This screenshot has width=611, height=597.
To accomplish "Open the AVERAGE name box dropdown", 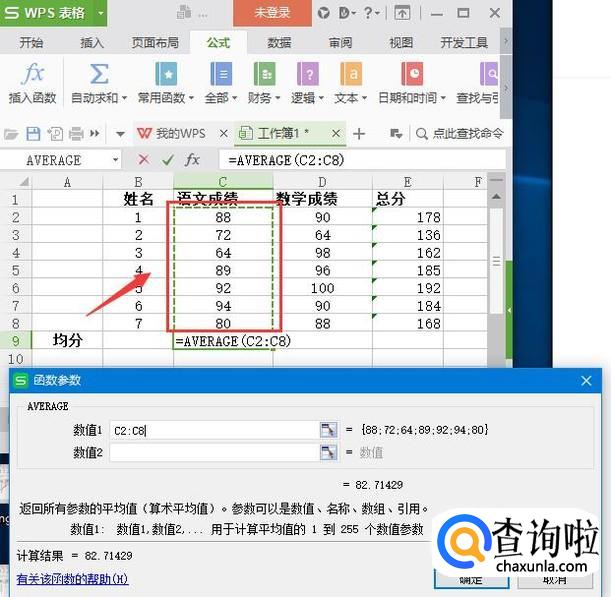I will (x=115, y=160).
